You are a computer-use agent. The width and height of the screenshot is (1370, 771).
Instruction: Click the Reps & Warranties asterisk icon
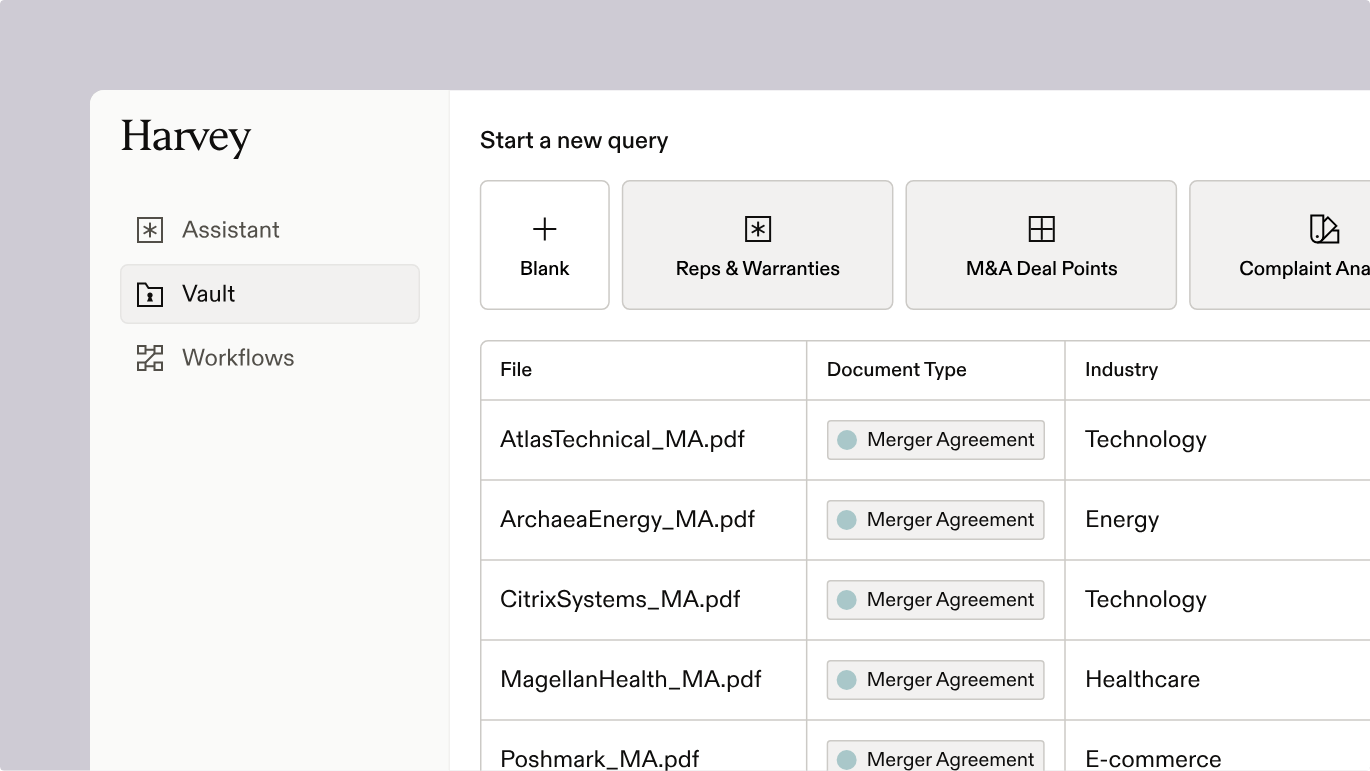tap(758, 229)
